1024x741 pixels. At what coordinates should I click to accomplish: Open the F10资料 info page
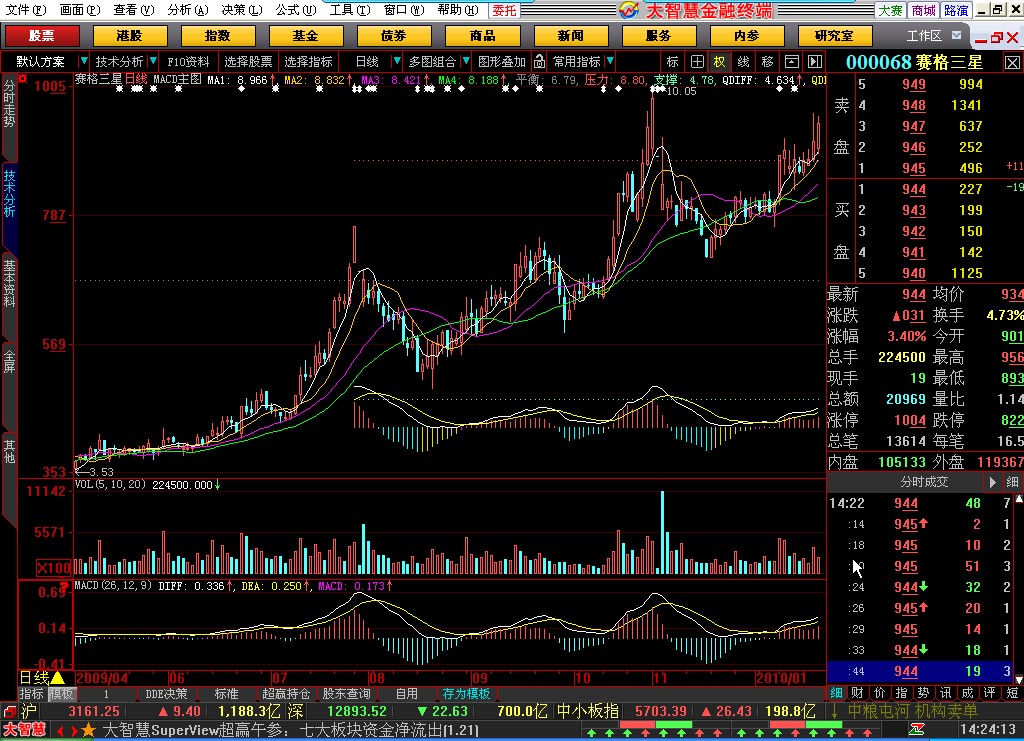(189, 61)
